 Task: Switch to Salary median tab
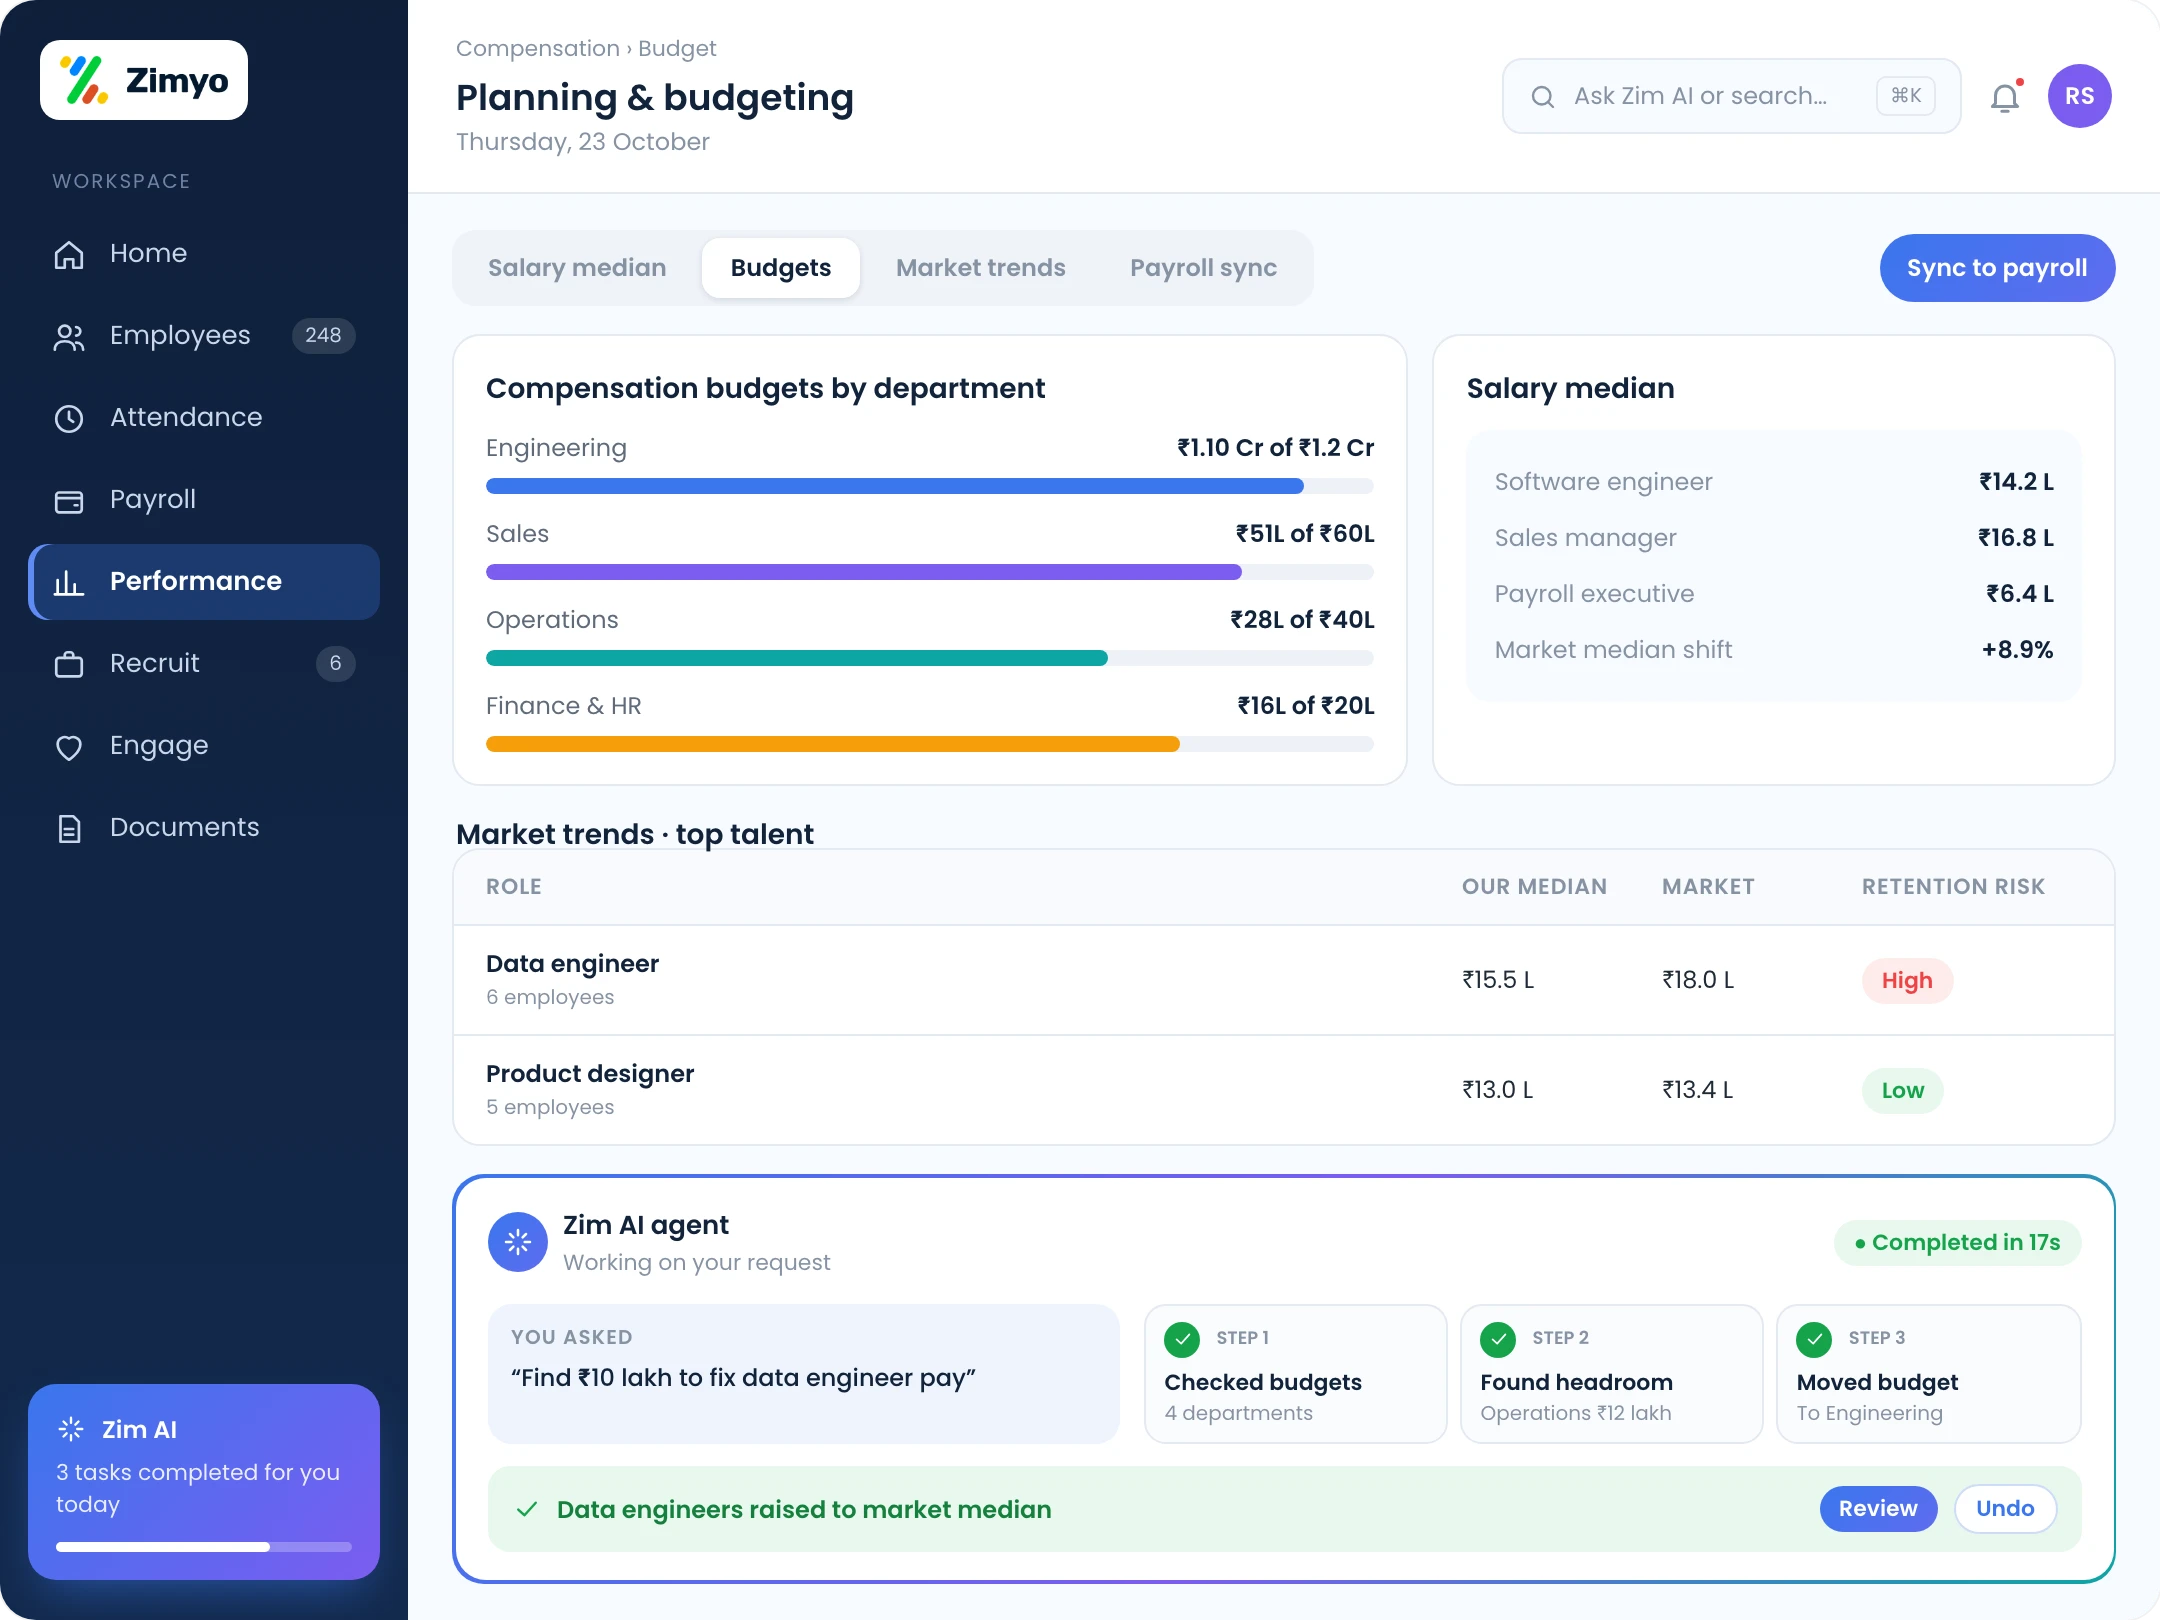pos(577,268)
